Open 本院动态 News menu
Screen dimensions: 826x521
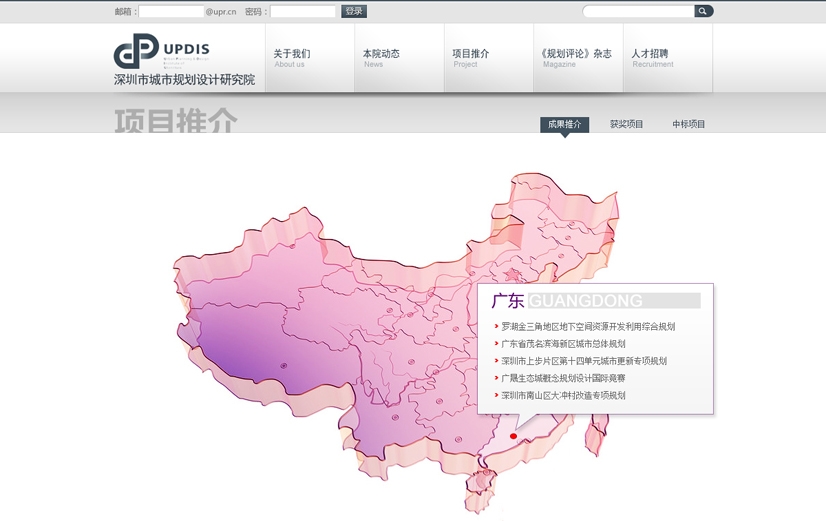coord(381,58)
